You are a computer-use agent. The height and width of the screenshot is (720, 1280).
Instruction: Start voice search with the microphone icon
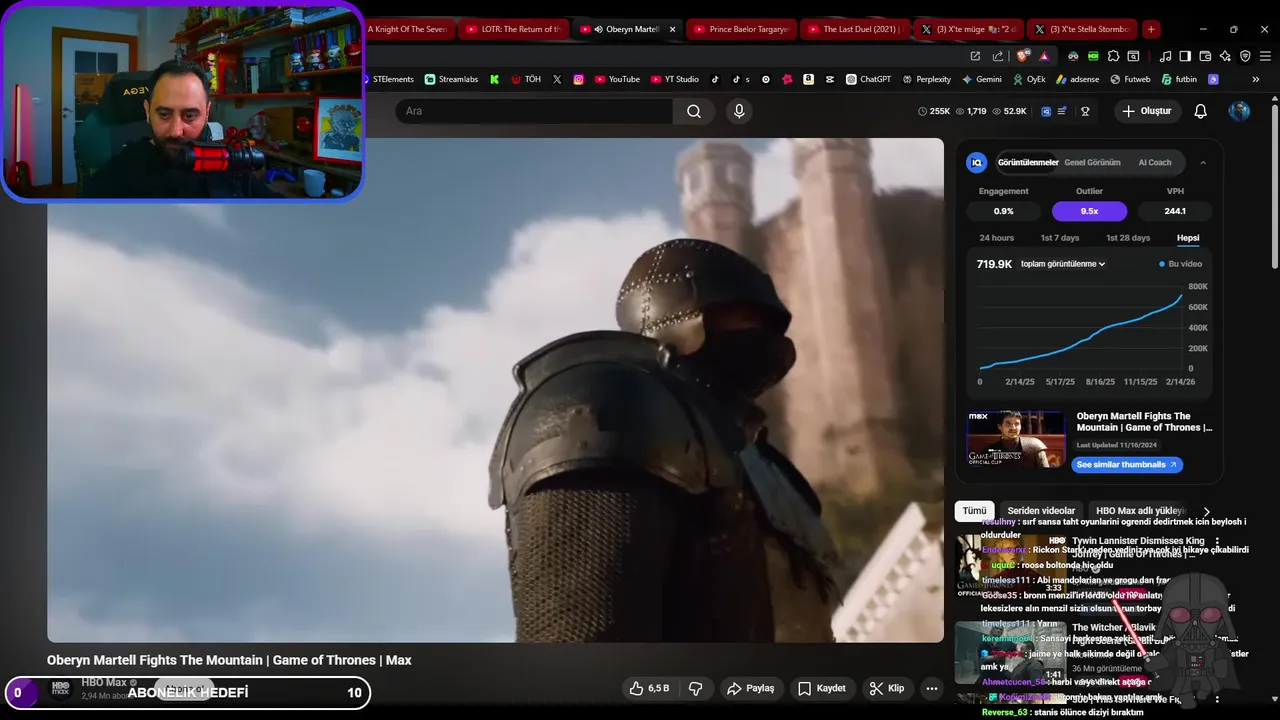[x=739, y=111]
